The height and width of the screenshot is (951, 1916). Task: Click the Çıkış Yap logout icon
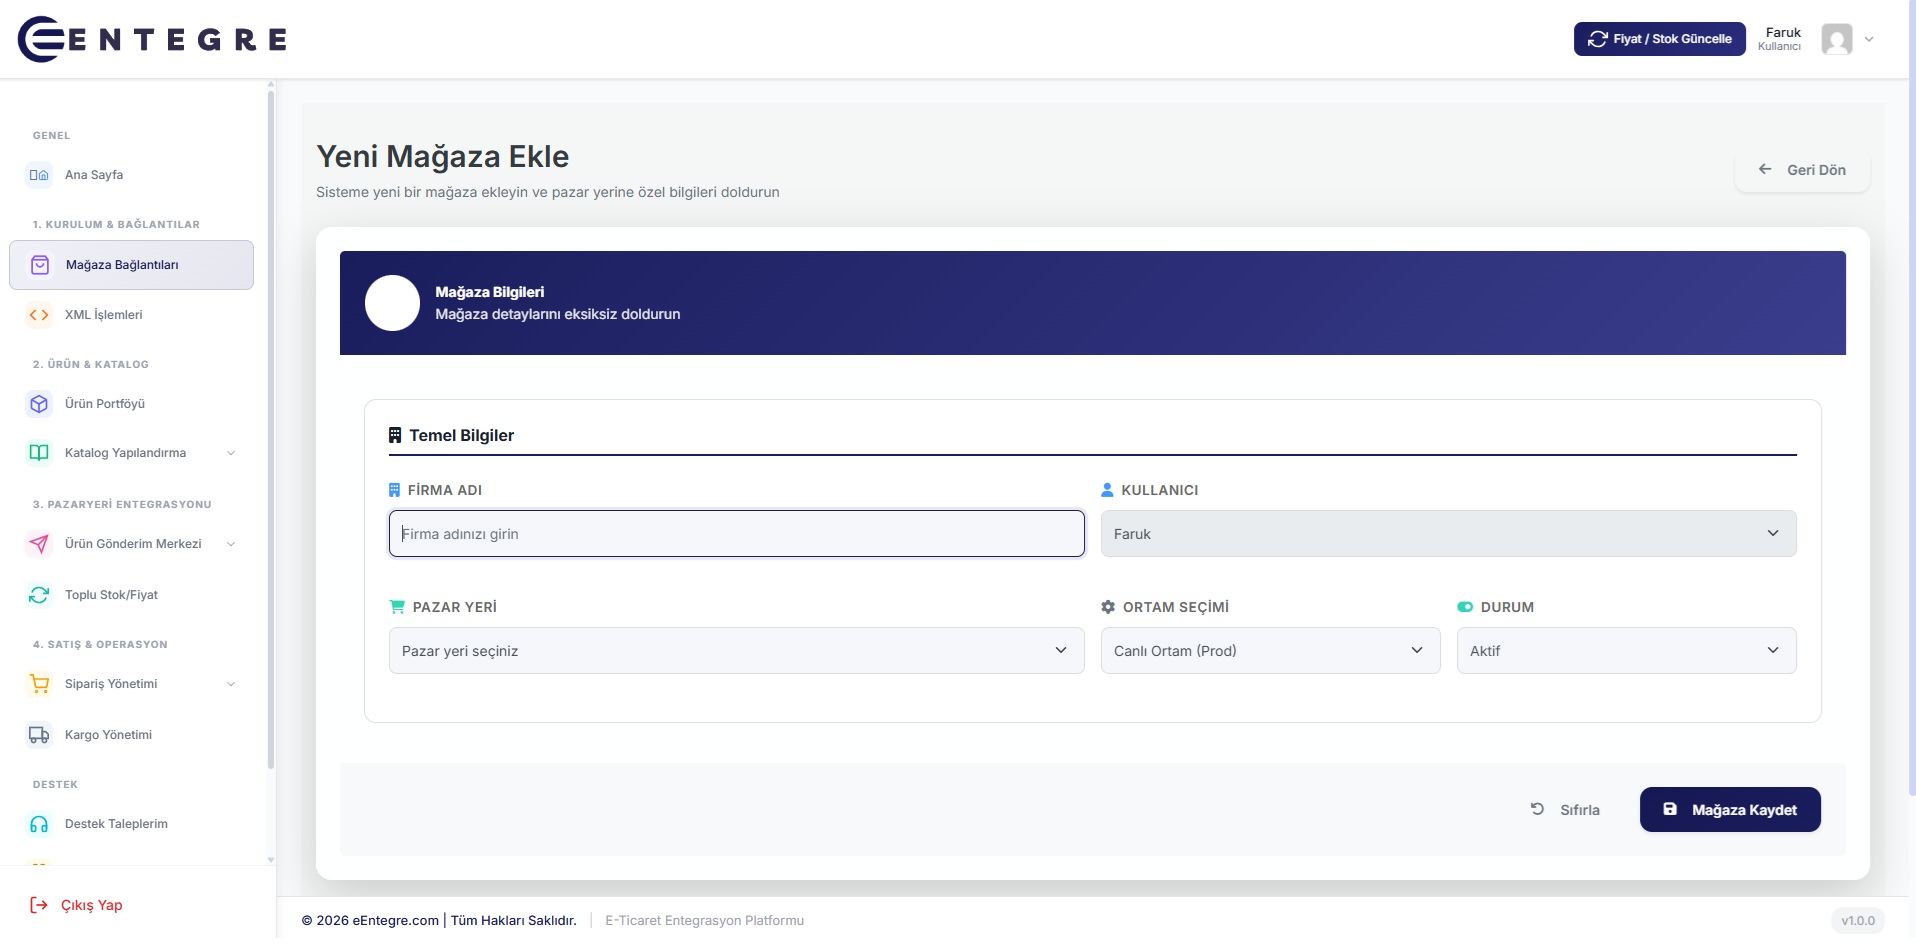39,905
